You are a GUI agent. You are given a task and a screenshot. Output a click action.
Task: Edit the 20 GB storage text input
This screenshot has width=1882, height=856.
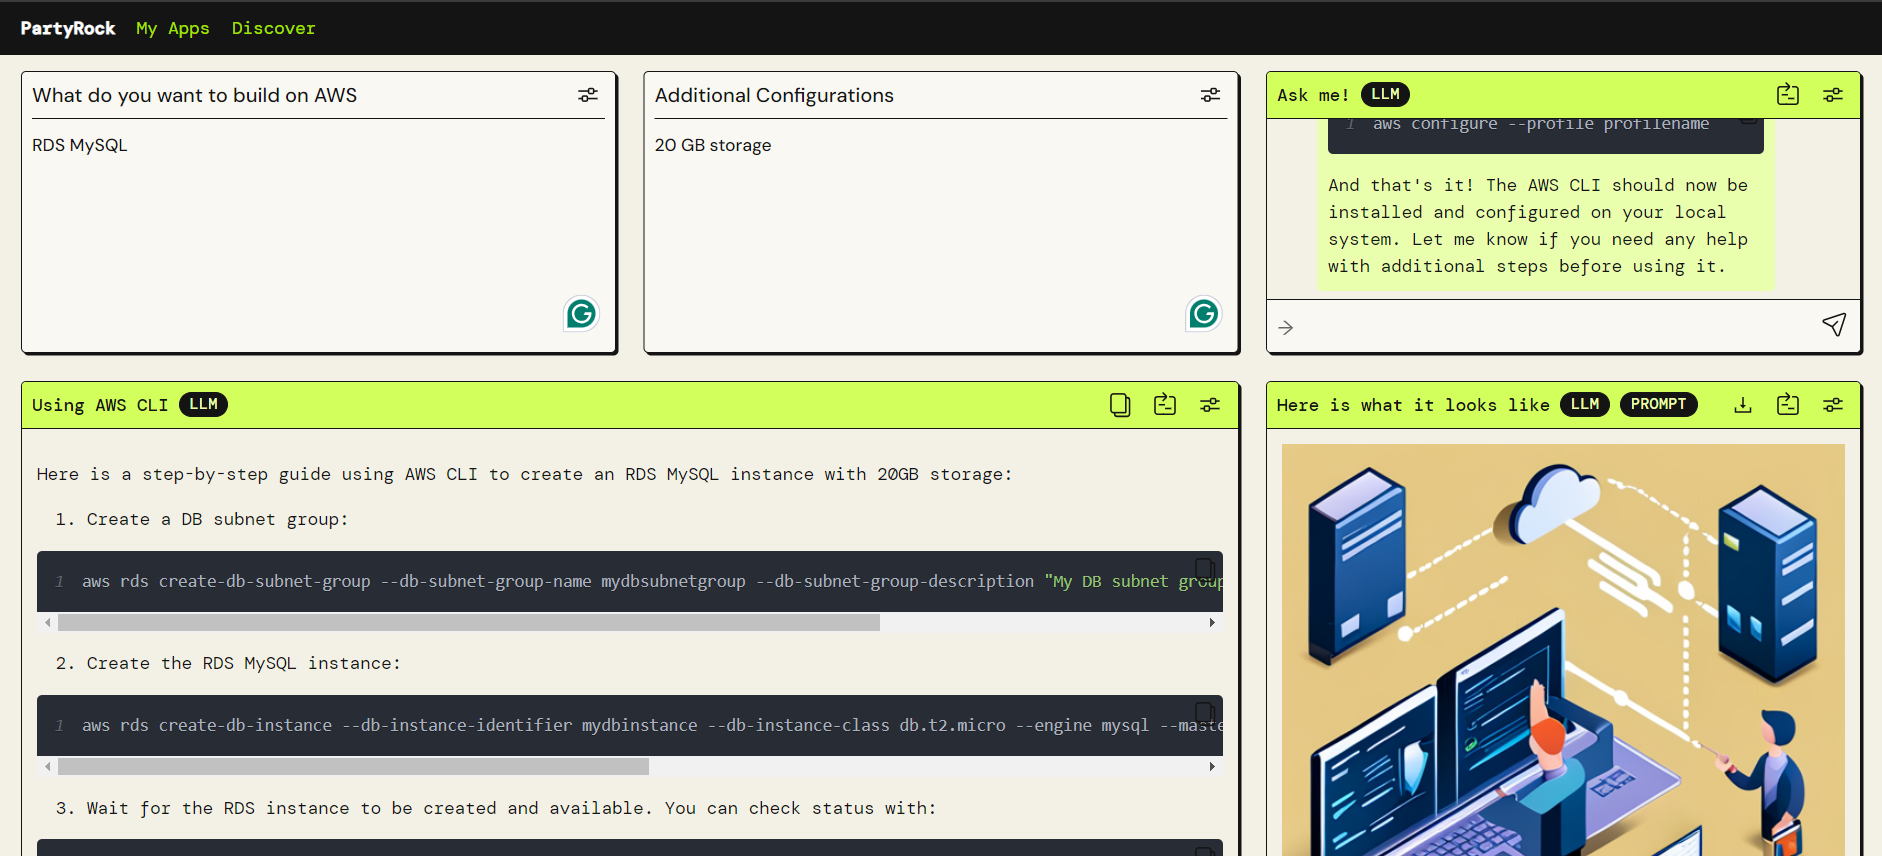coord(940,234)
